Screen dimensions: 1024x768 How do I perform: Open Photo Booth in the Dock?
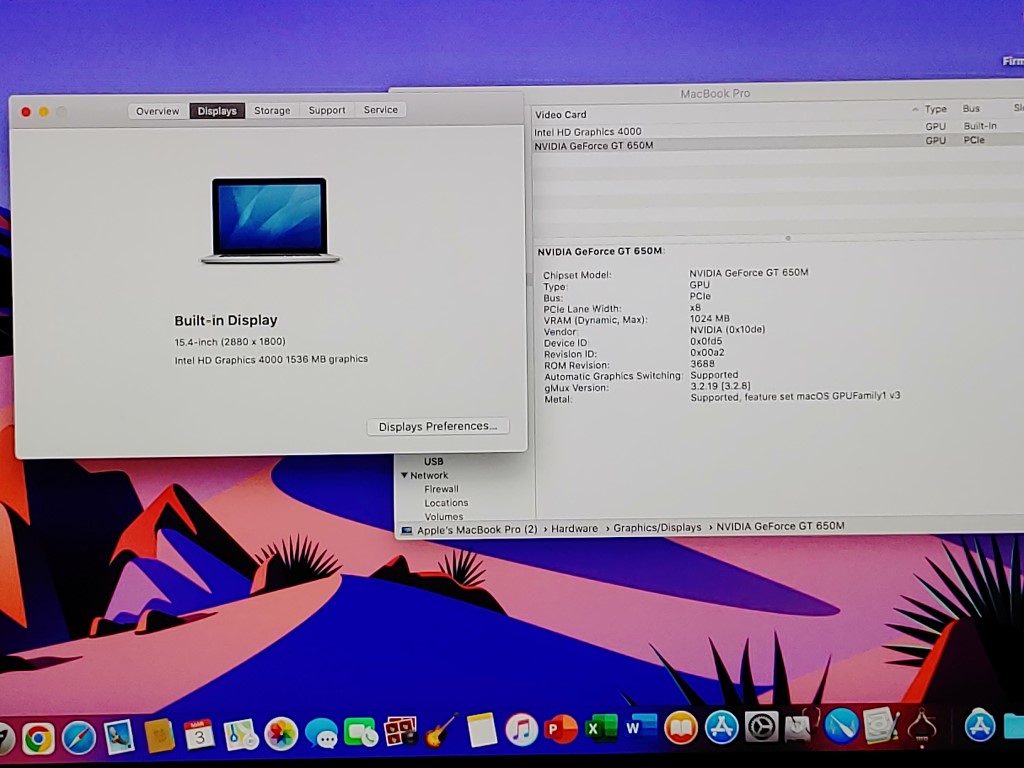pos(400,731)
